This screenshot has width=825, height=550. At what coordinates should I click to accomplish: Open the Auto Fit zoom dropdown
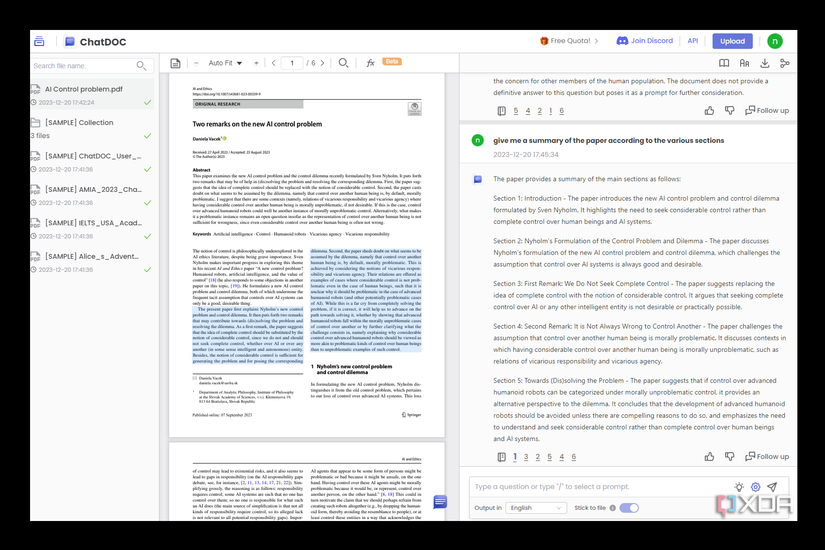(x=225, y=63)
